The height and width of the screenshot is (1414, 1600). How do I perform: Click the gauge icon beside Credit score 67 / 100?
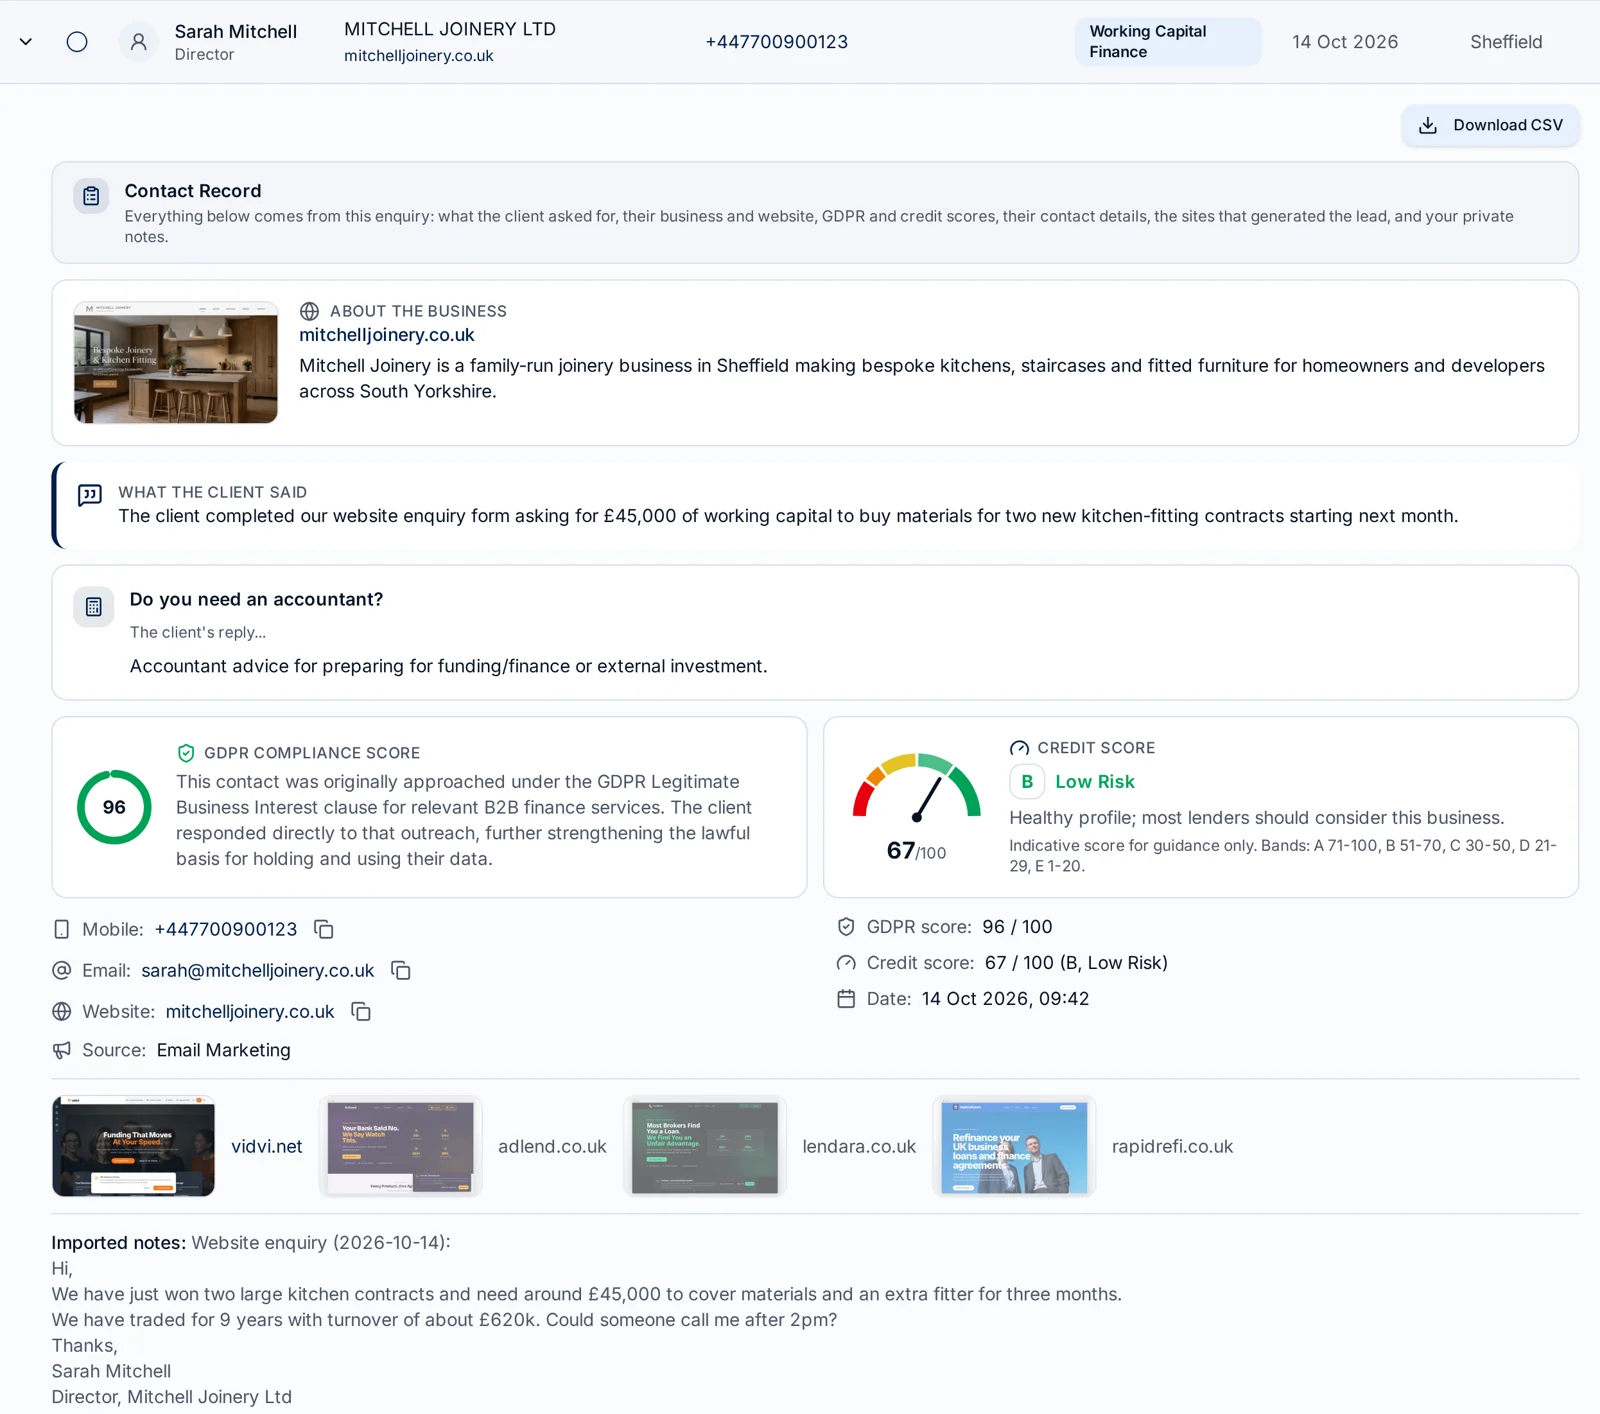[846, 963]
